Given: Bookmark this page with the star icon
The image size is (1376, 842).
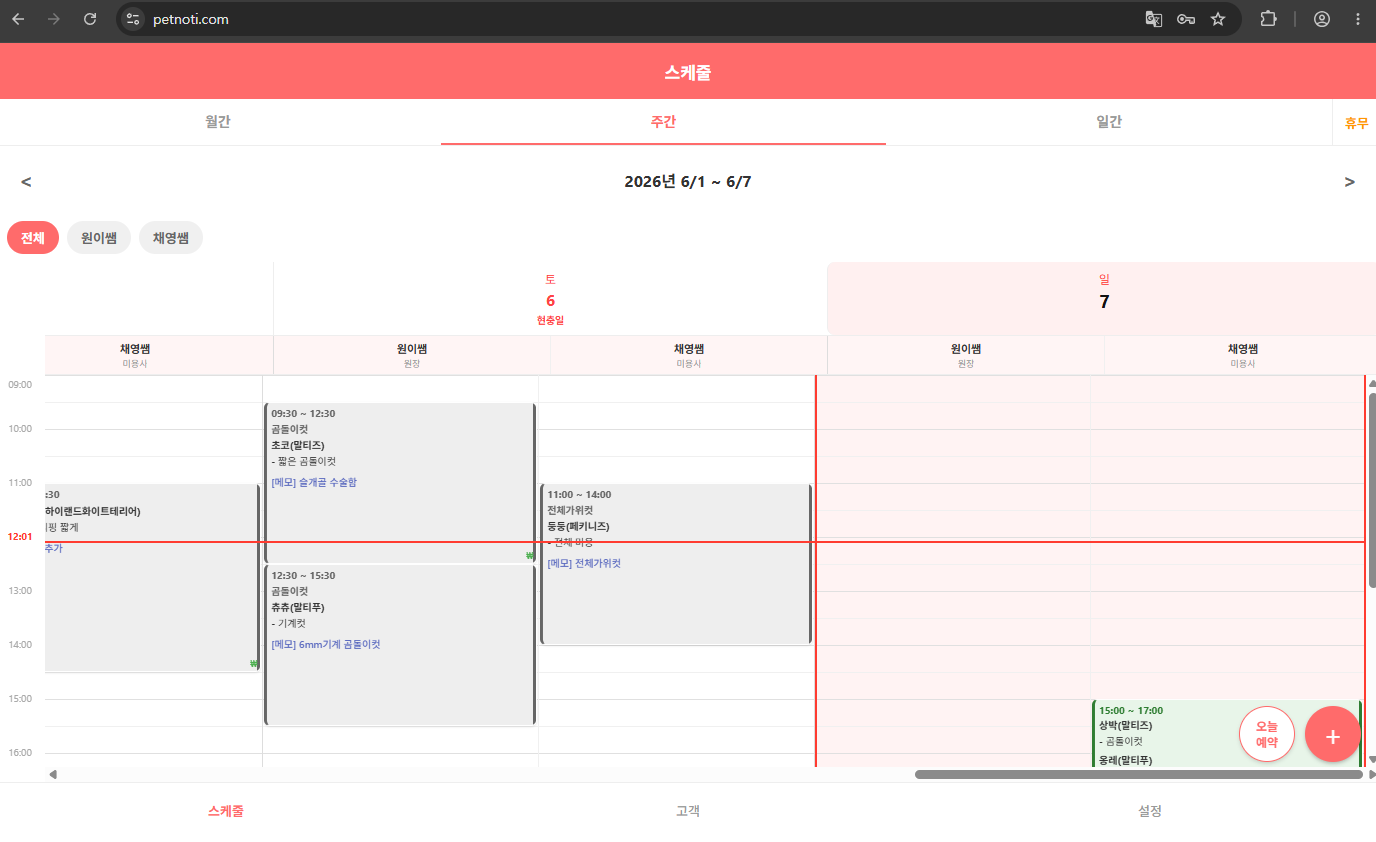Looking at the screenshot, I should (1218, 19).
